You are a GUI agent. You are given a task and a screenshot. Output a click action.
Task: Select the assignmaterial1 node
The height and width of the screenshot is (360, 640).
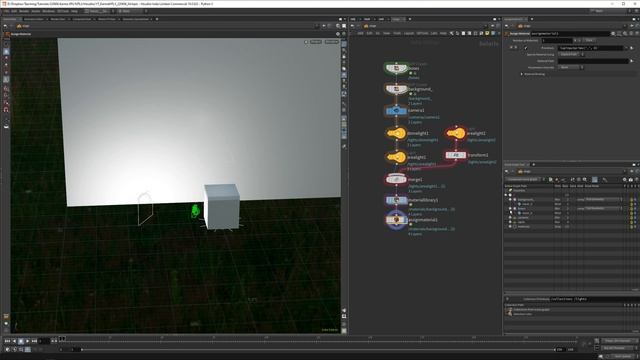click(x=396, y=220)
